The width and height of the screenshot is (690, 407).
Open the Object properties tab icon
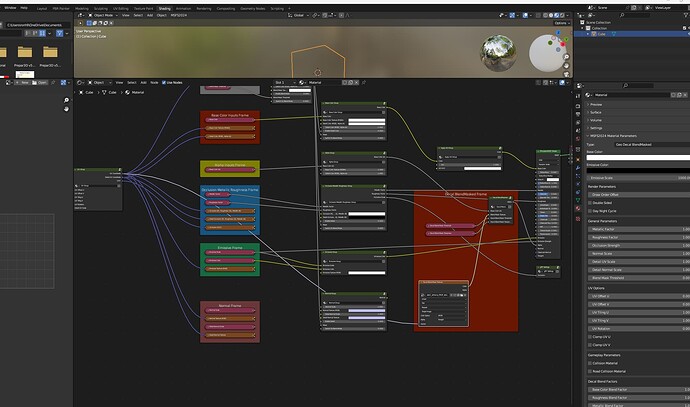click(578, 159)
